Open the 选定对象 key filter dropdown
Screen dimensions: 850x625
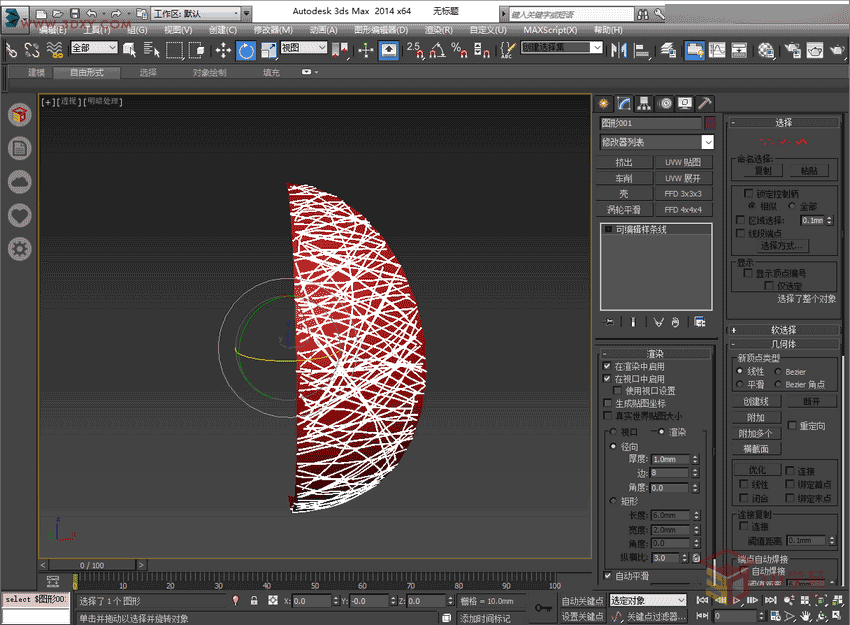pos(647,601)
